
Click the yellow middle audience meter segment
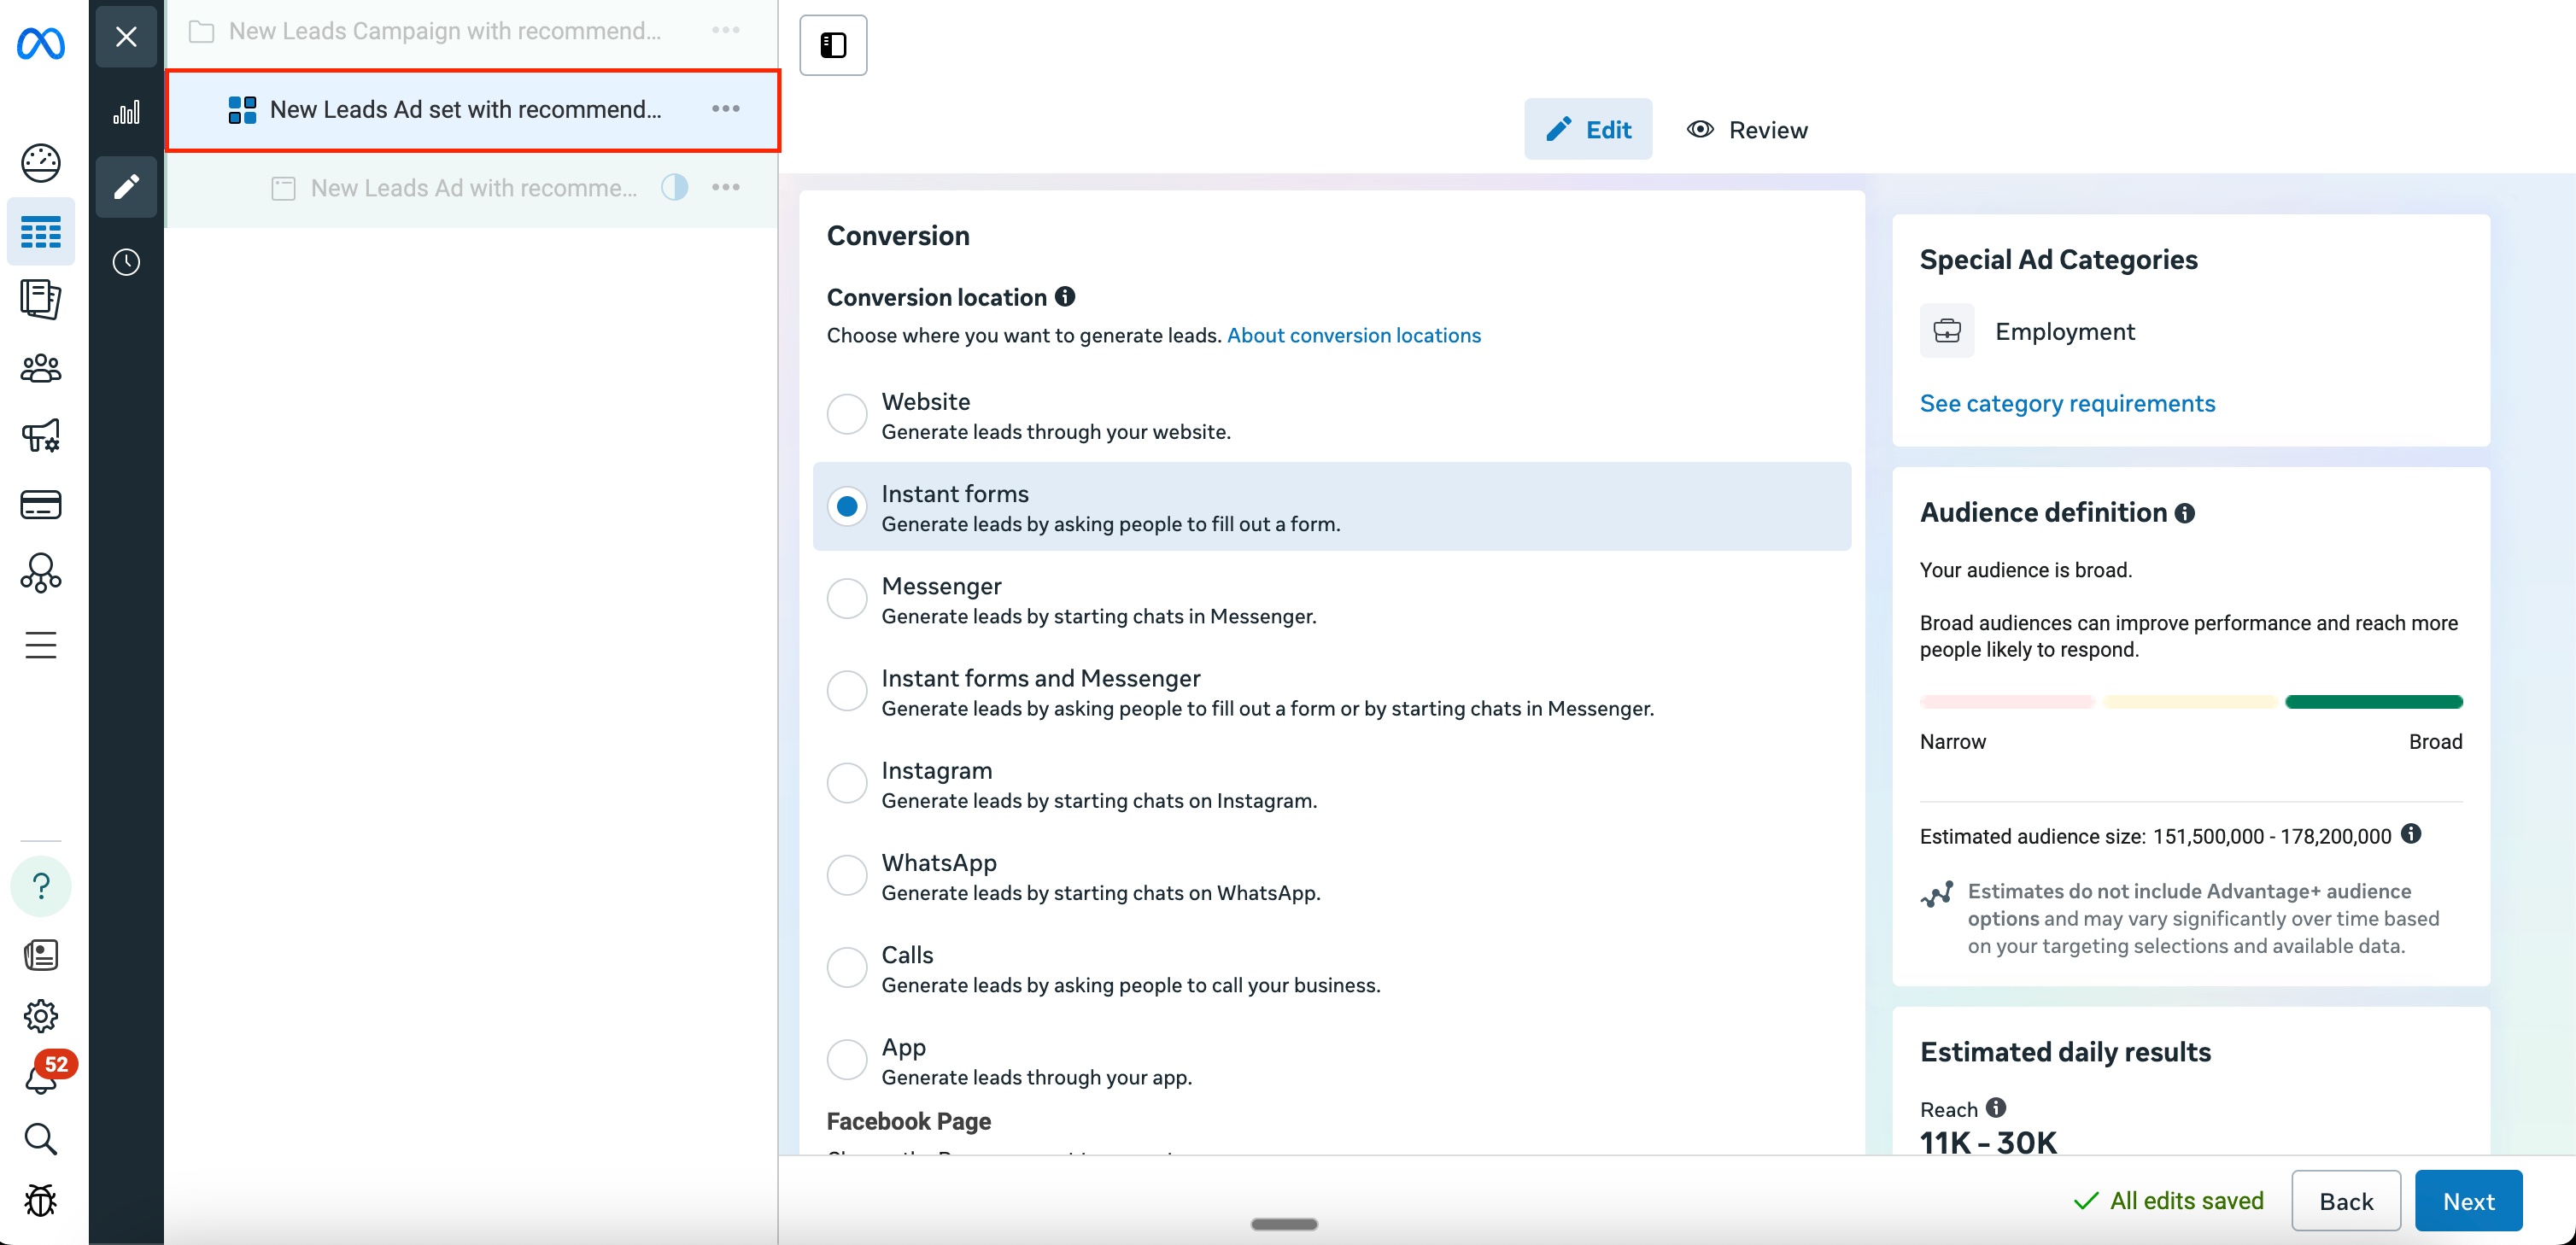coord(2190,702)
